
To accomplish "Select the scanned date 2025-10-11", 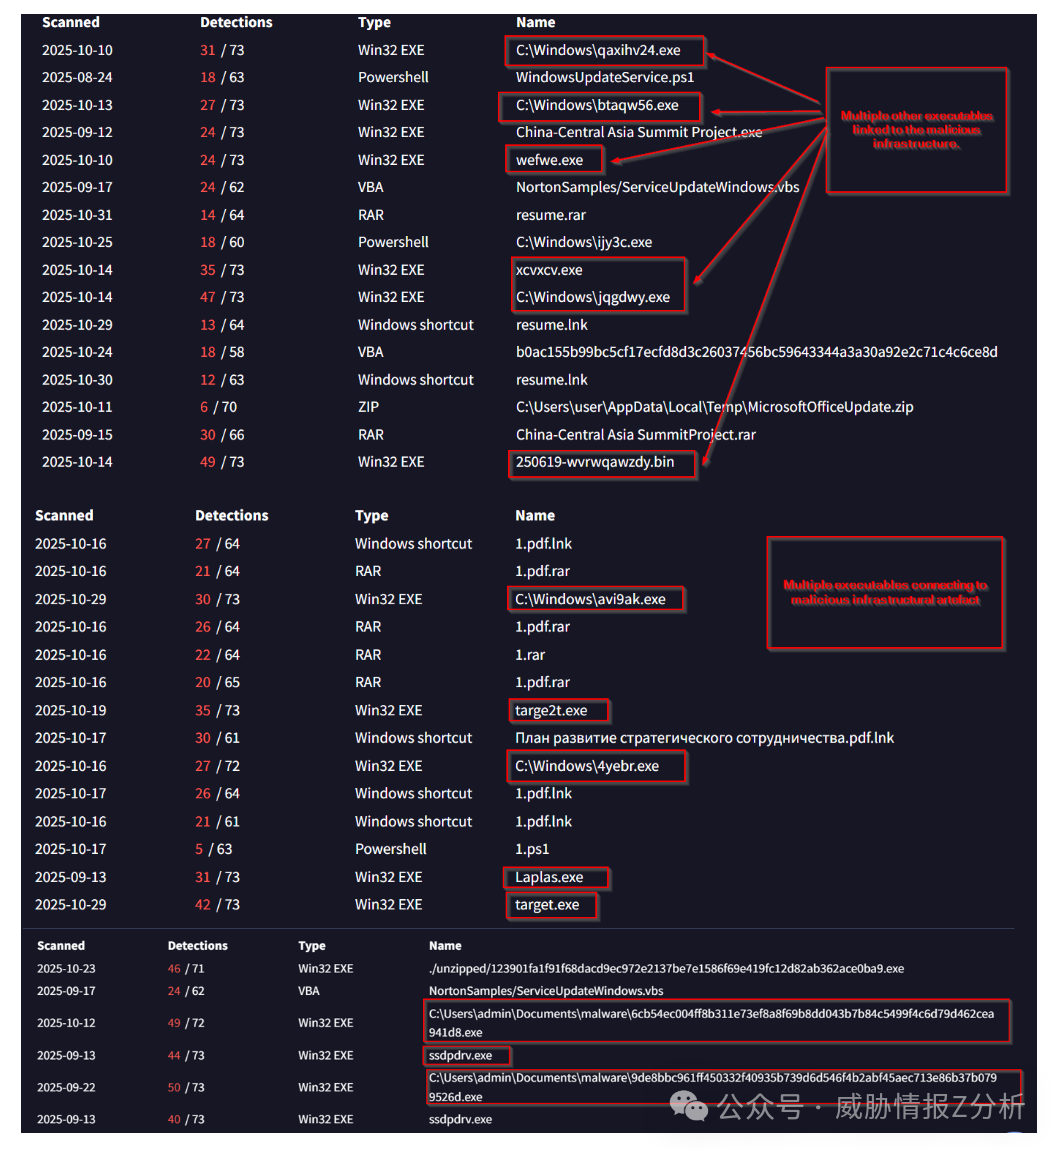I will coord(77,407).
